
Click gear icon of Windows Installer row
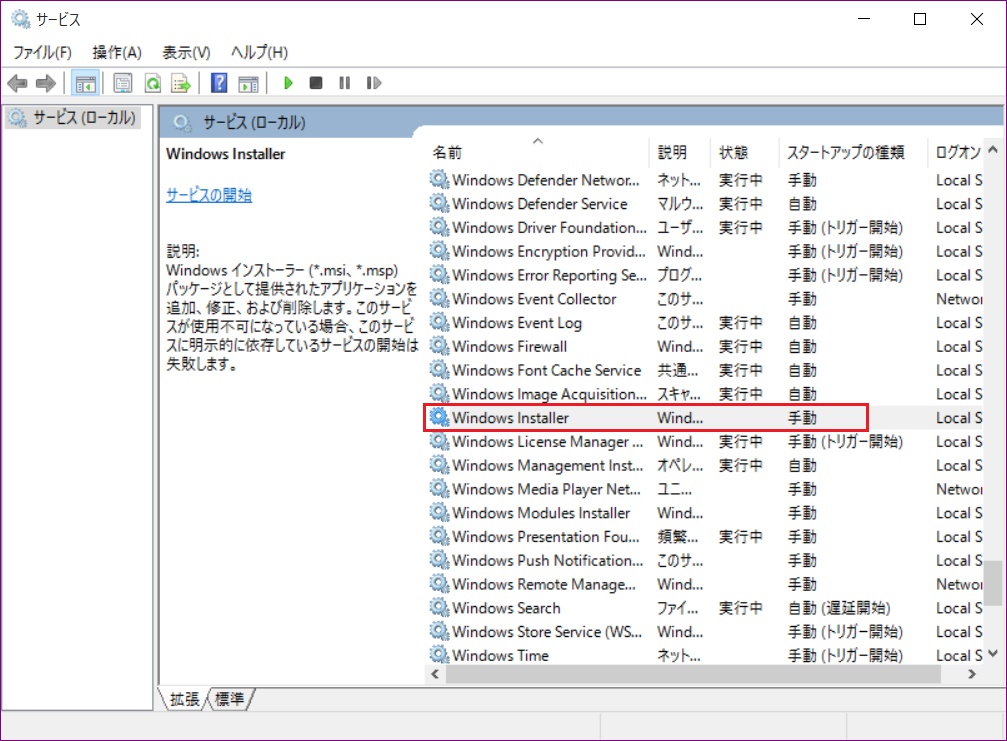439,417
